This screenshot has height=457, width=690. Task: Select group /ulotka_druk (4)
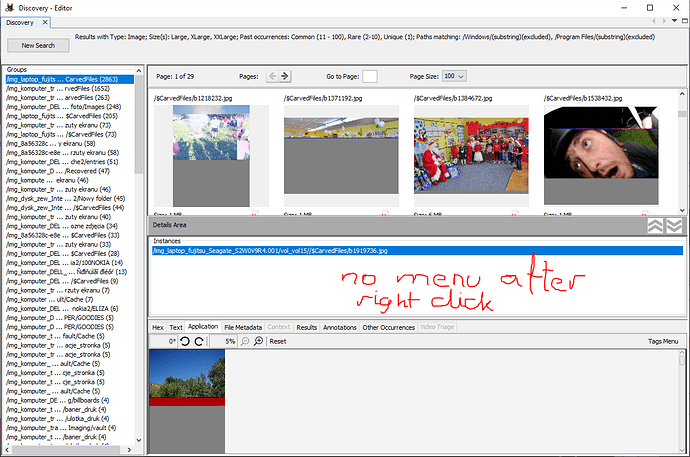[70, 419]
